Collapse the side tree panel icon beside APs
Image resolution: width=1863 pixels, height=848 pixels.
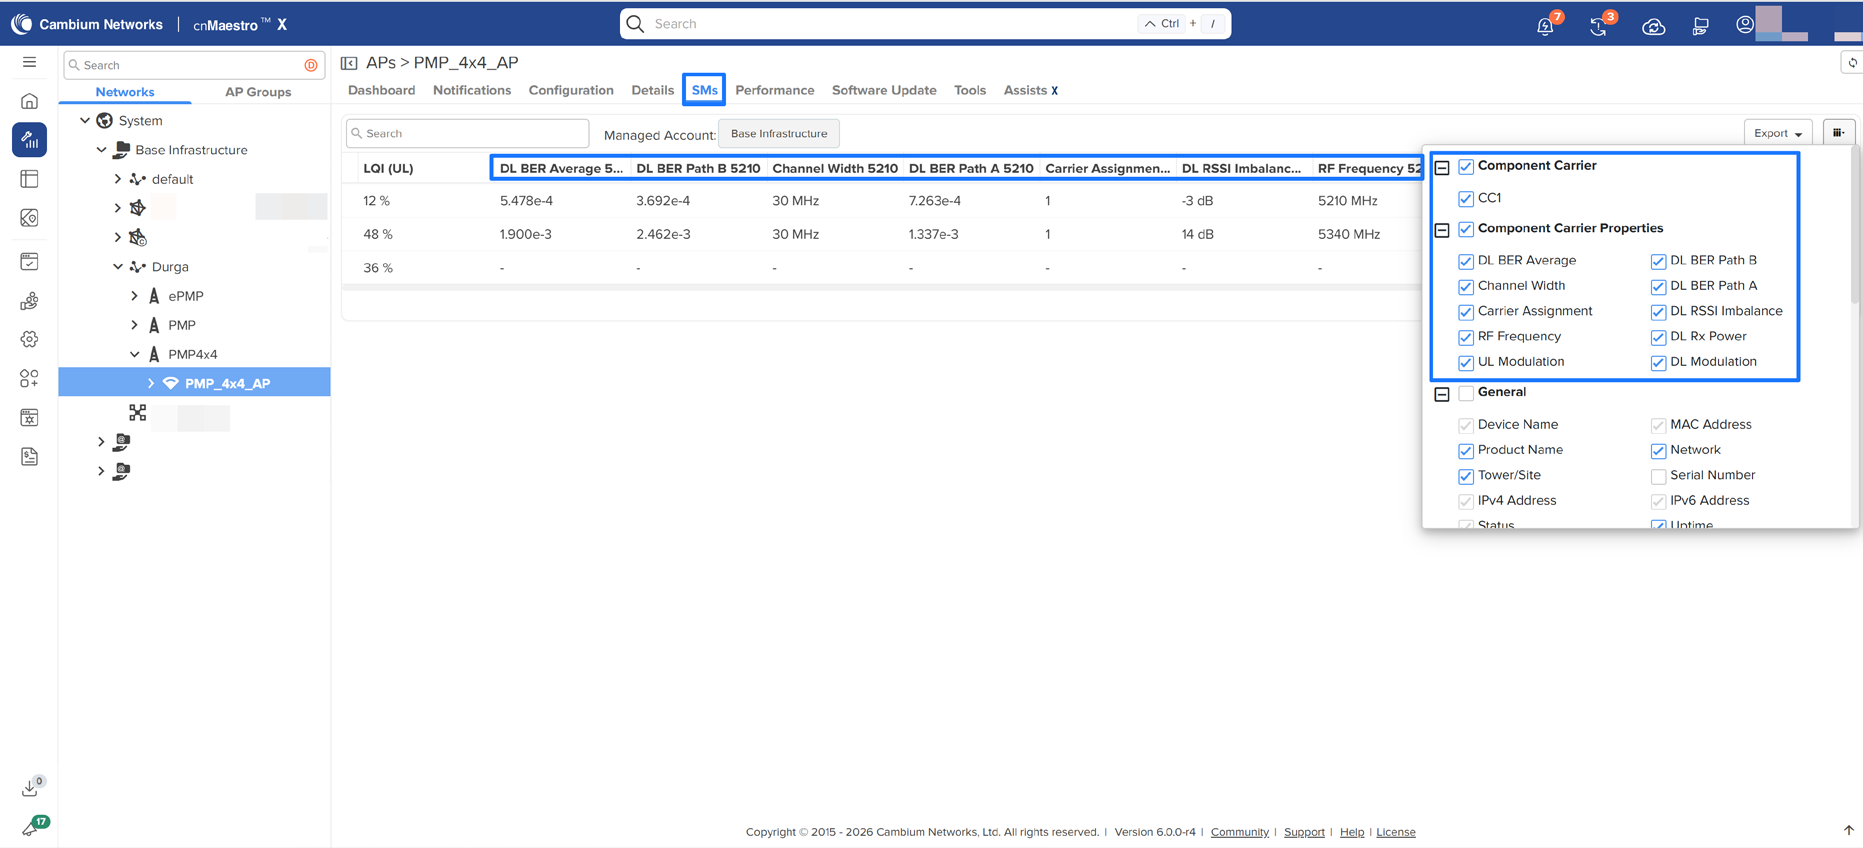coord(349,63)
